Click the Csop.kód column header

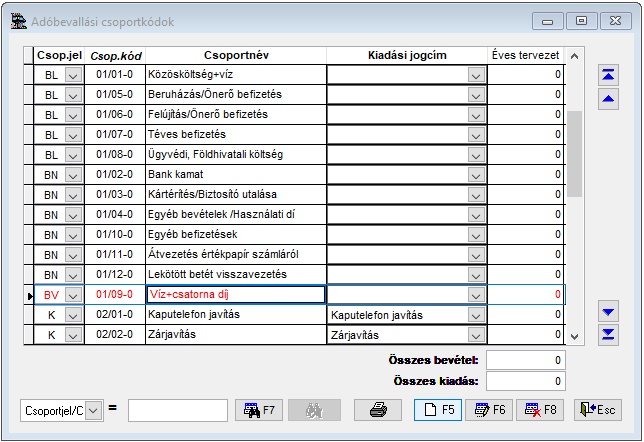[115, 54]
